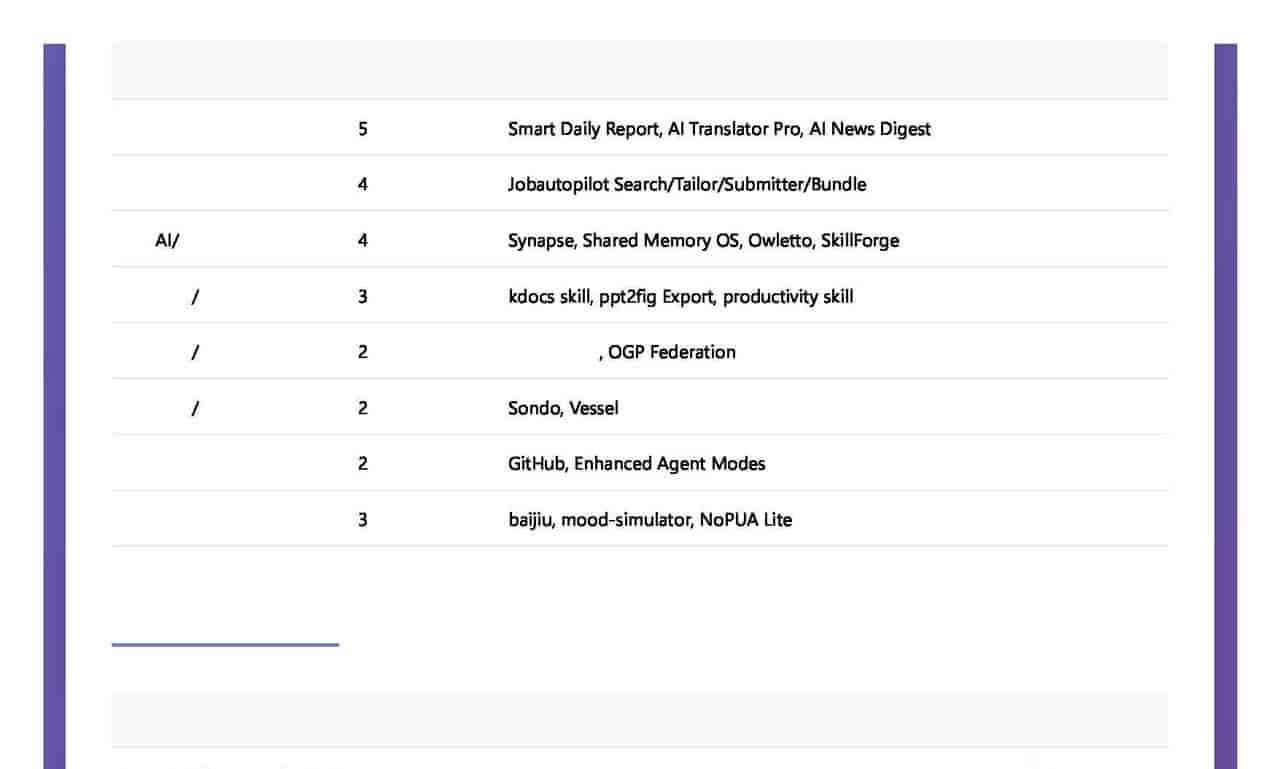Click the slash in the OGP Federation row

tap(194, 352)
